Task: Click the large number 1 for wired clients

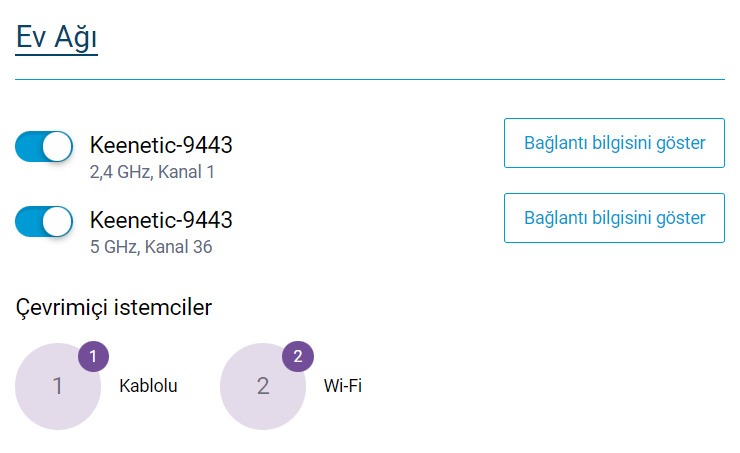Action: 57,386
